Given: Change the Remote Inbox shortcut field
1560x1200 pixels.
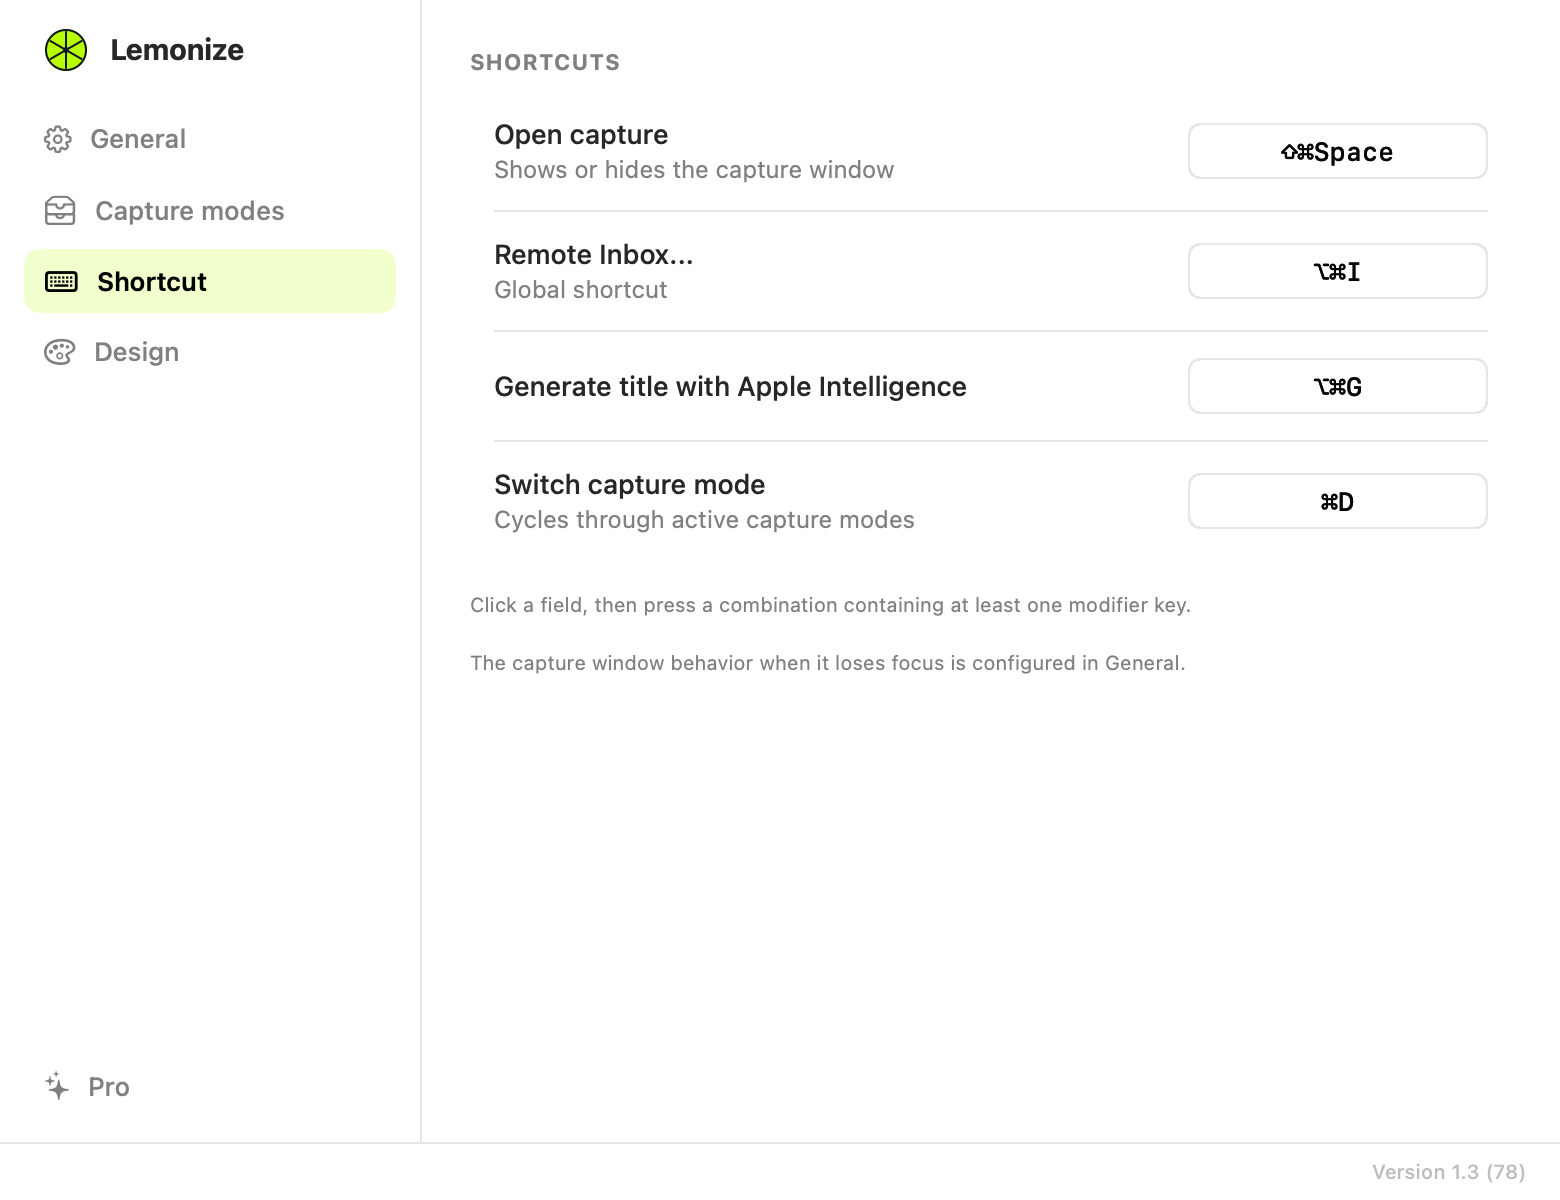Looking at the screenshot, I should click(1338, 271).
